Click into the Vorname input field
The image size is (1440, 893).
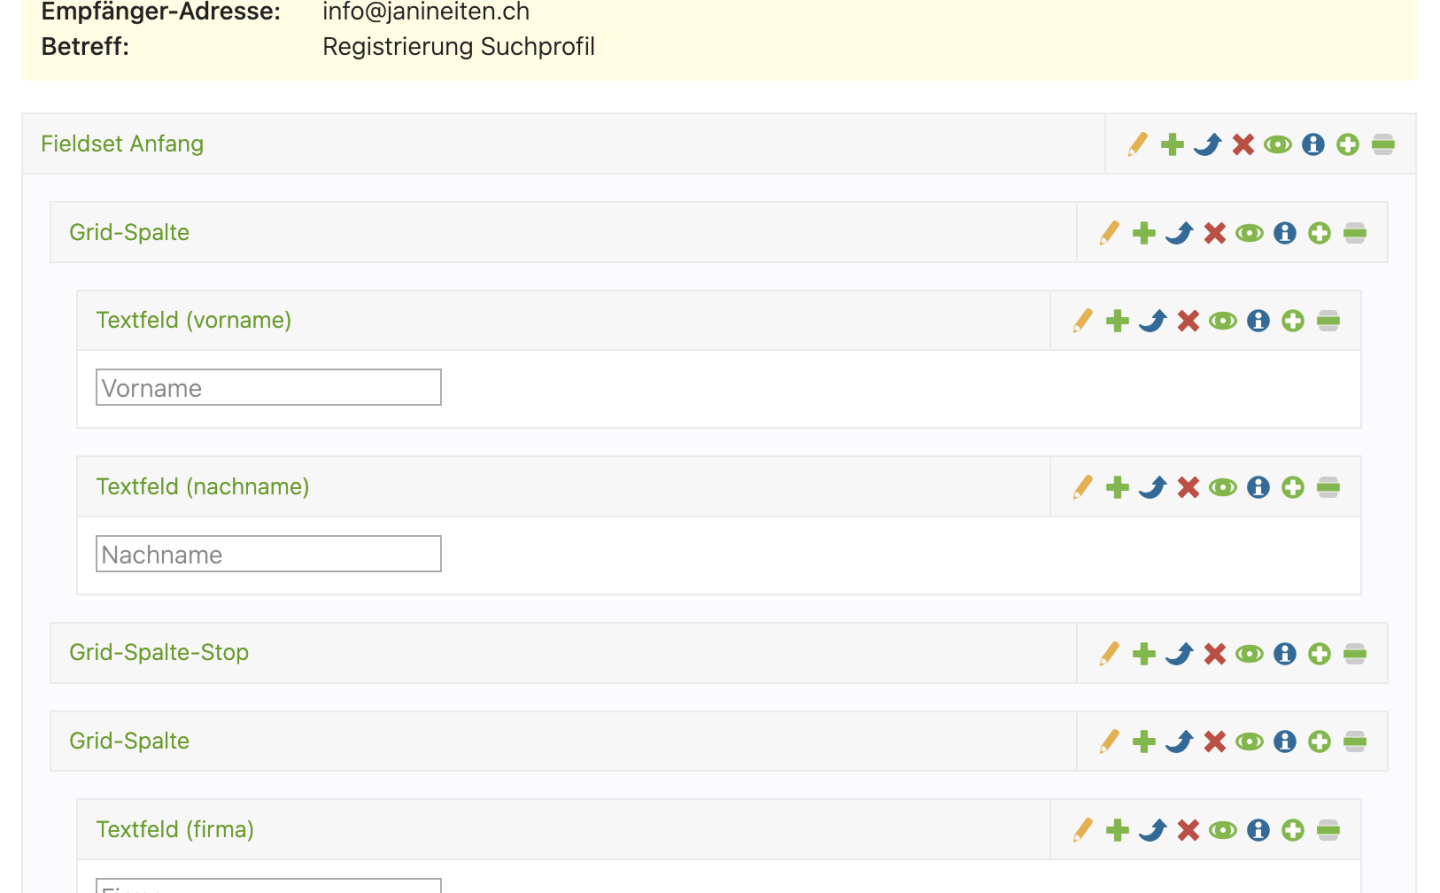[x=268, y=388]
